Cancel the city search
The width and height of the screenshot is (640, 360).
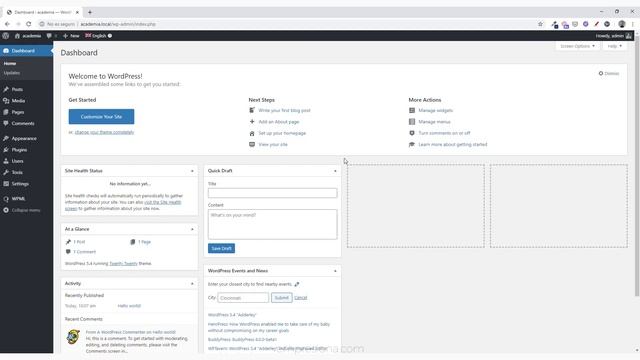(x=300, y=298)
